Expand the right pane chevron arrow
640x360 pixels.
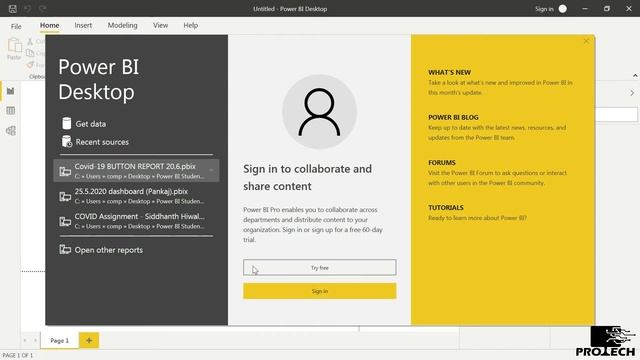pyautogui.click(x=632, y=93)
